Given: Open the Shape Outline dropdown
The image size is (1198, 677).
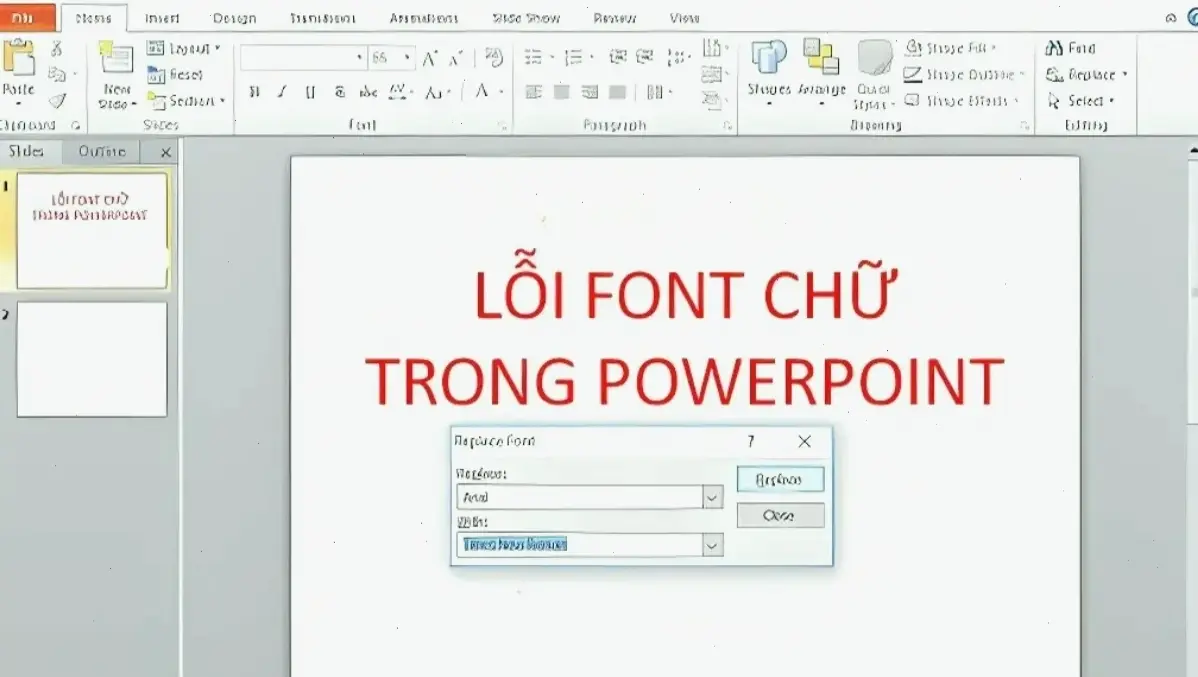Looking at the screenshot, I should 963,75.
